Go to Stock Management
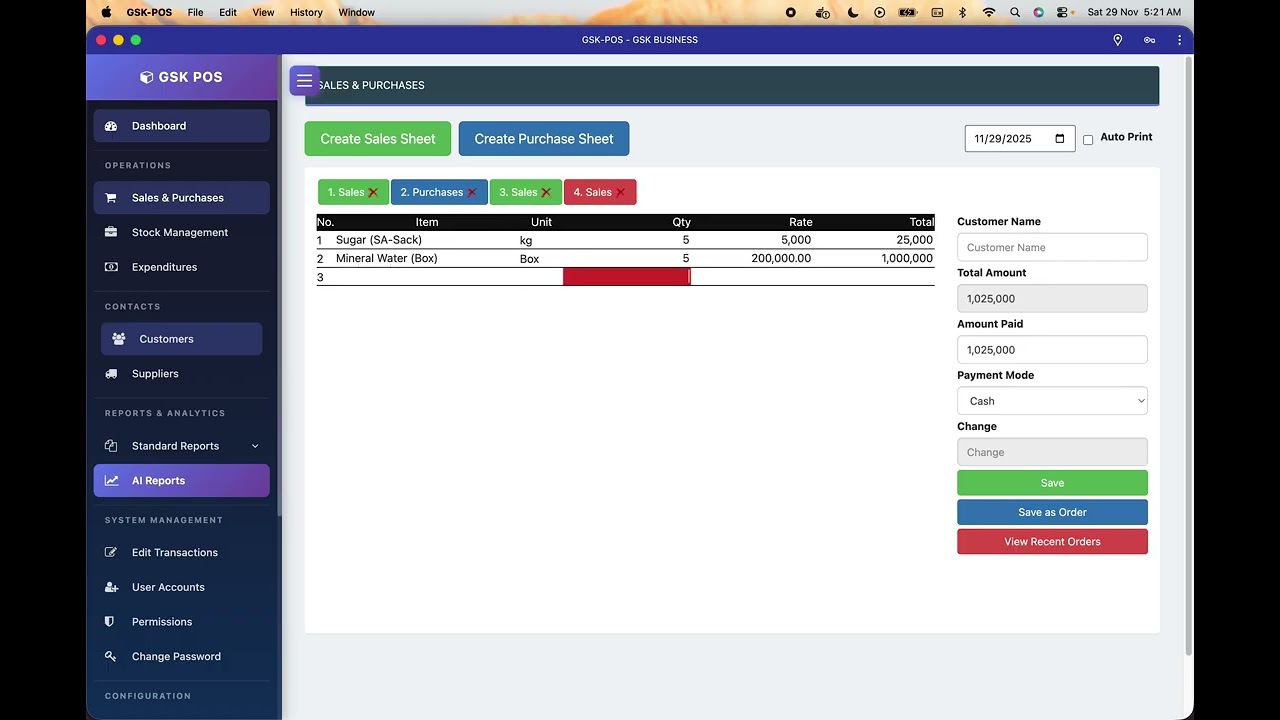The height and width of the screenshot is (720, 1280). pyautogui.click(x=182, y=232)
